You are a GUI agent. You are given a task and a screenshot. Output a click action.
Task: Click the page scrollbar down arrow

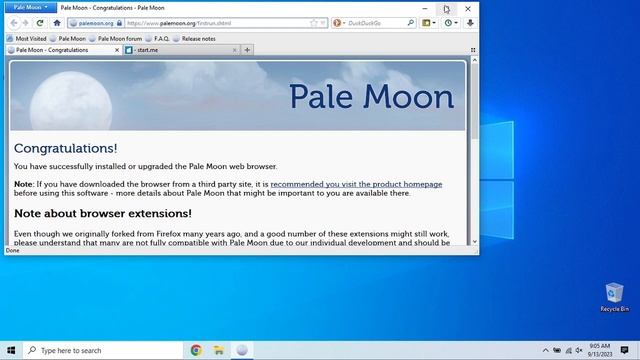474,241
